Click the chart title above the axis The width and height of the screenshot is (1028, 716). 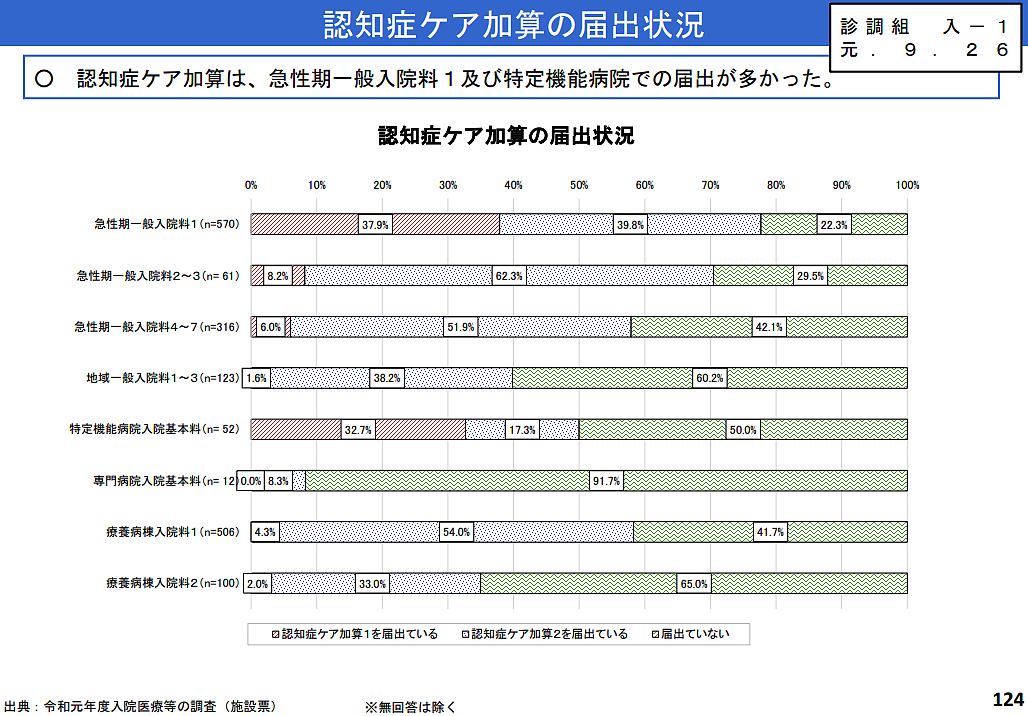coord(505,136)
